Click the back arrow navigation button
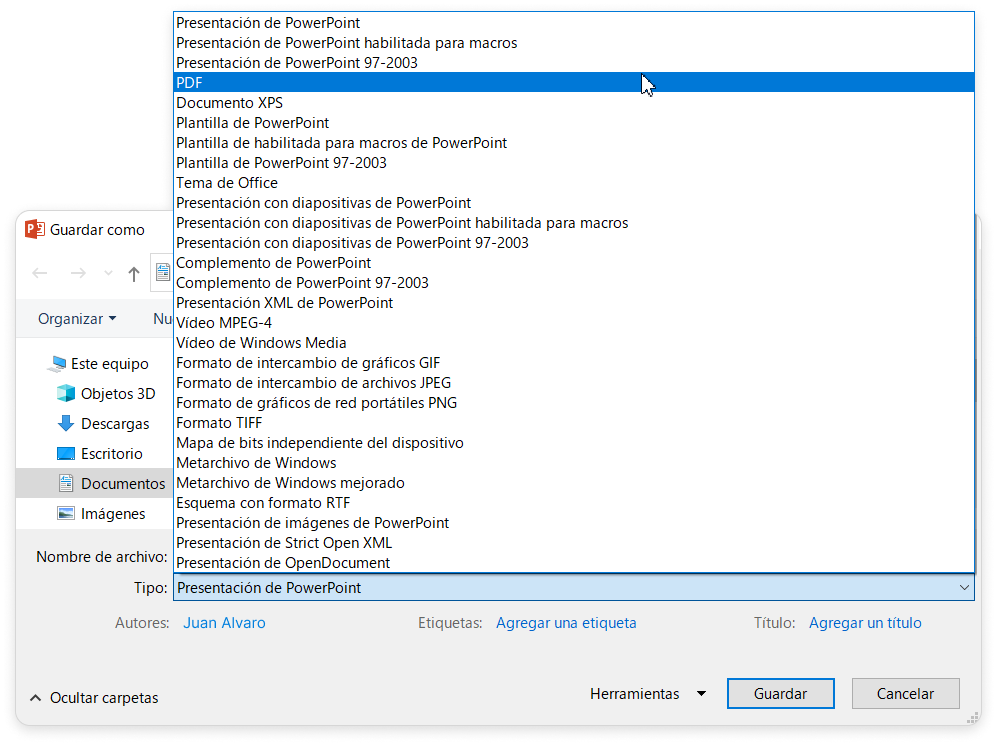997x745 pixels. pyautogui.click(x=41, y=273)
